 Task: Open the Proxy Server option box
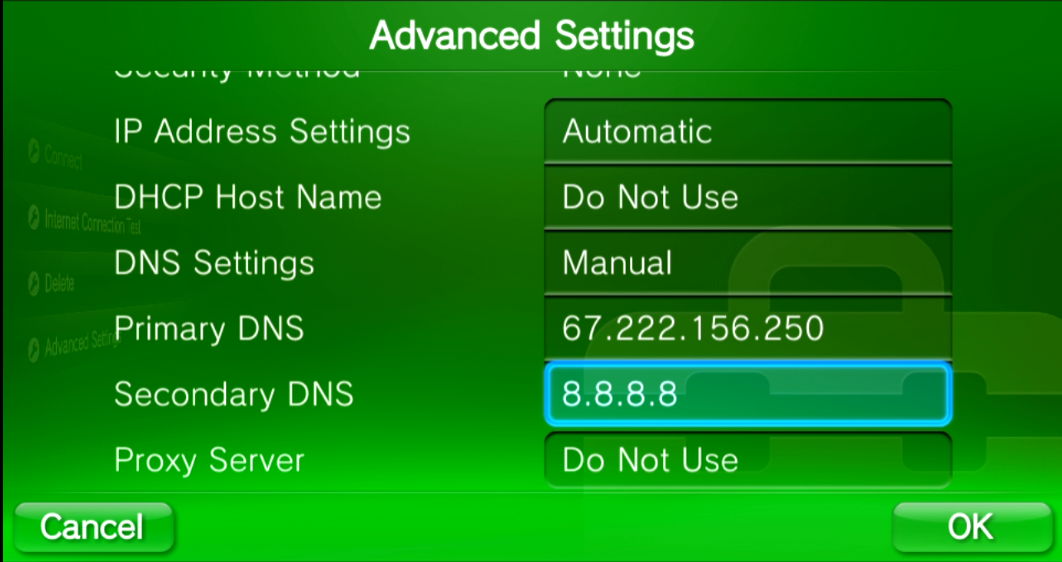pos(747,459)
